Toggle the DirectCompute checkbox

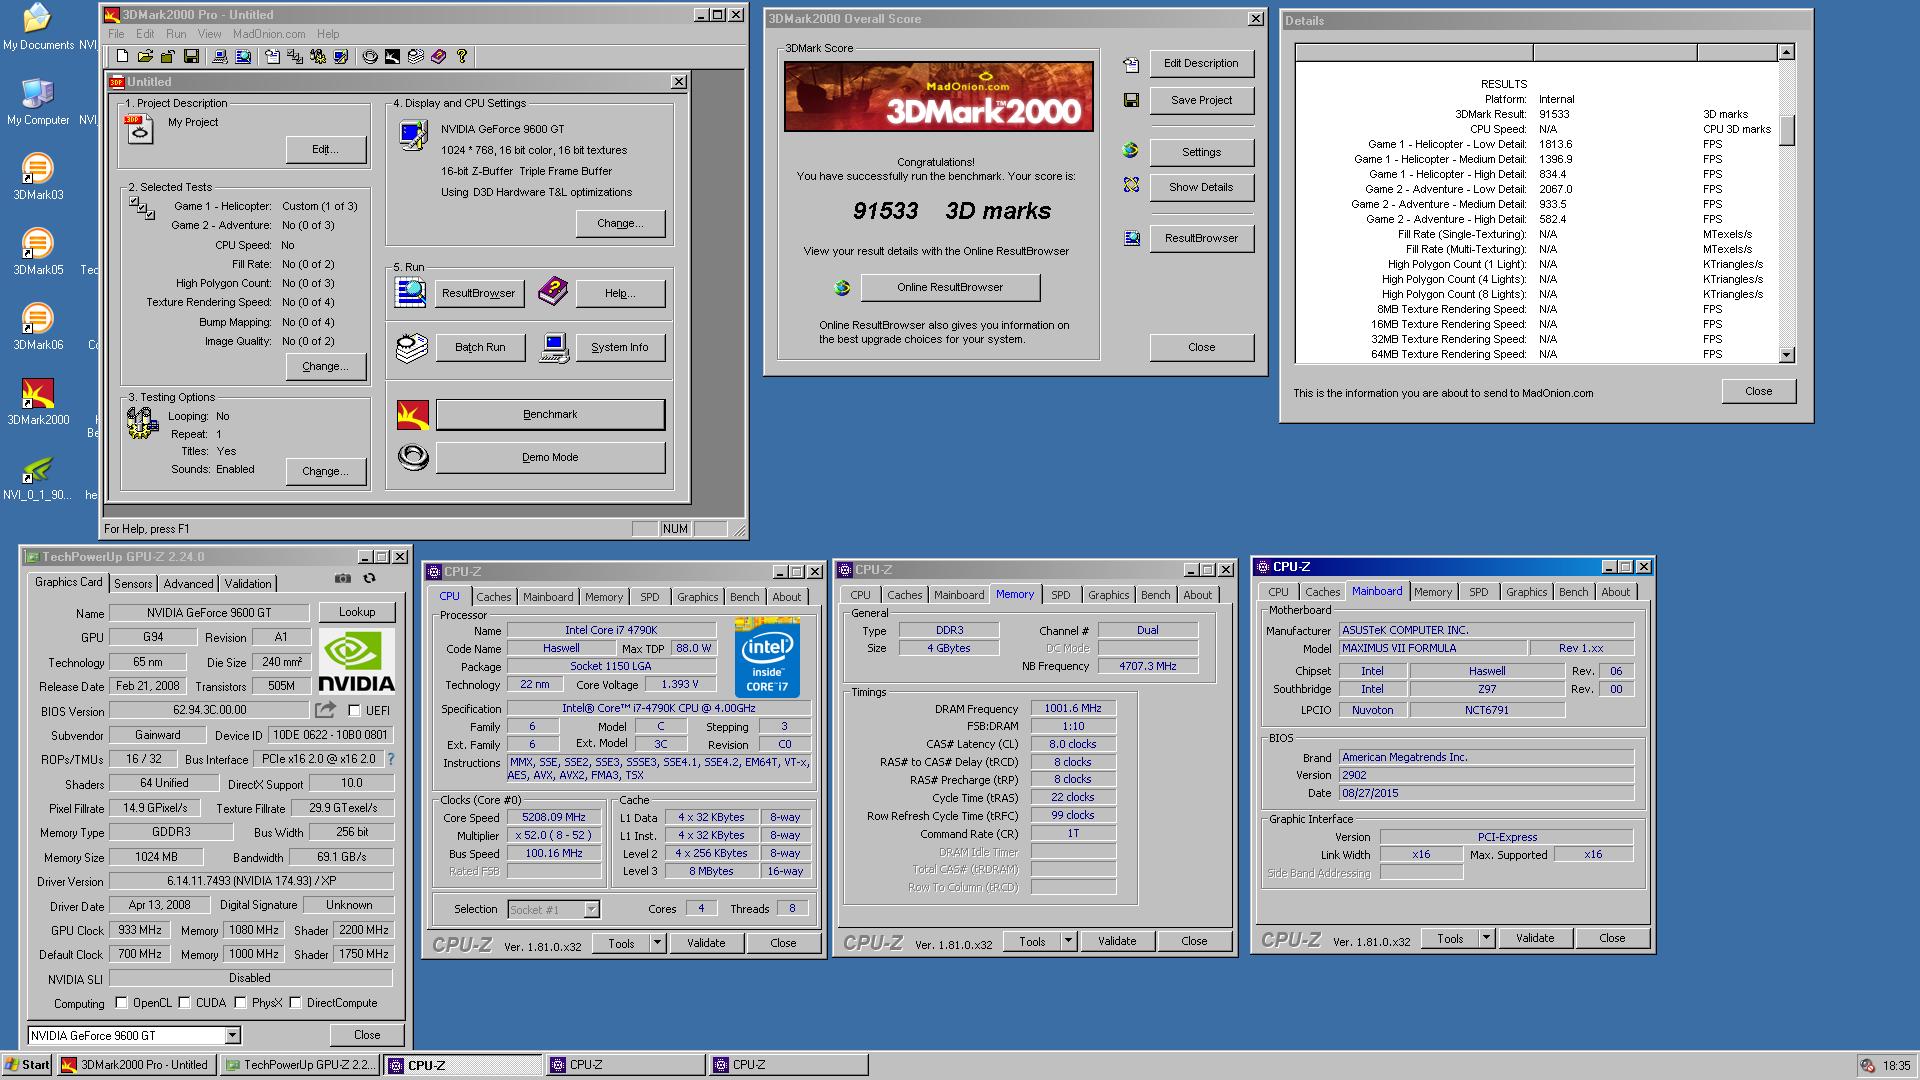[295, 1003]
